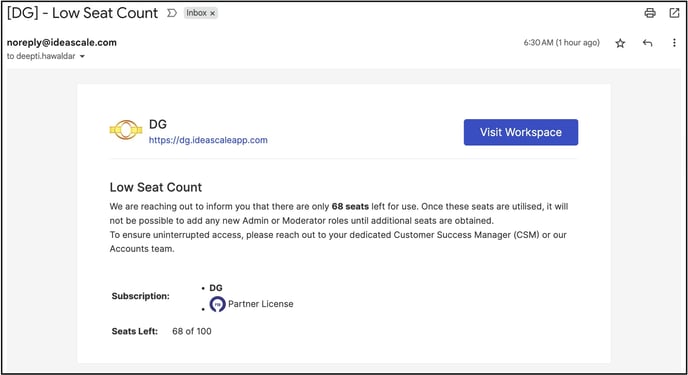
Task: Click the Partner License circular badge icon
Action: point(217,304)
